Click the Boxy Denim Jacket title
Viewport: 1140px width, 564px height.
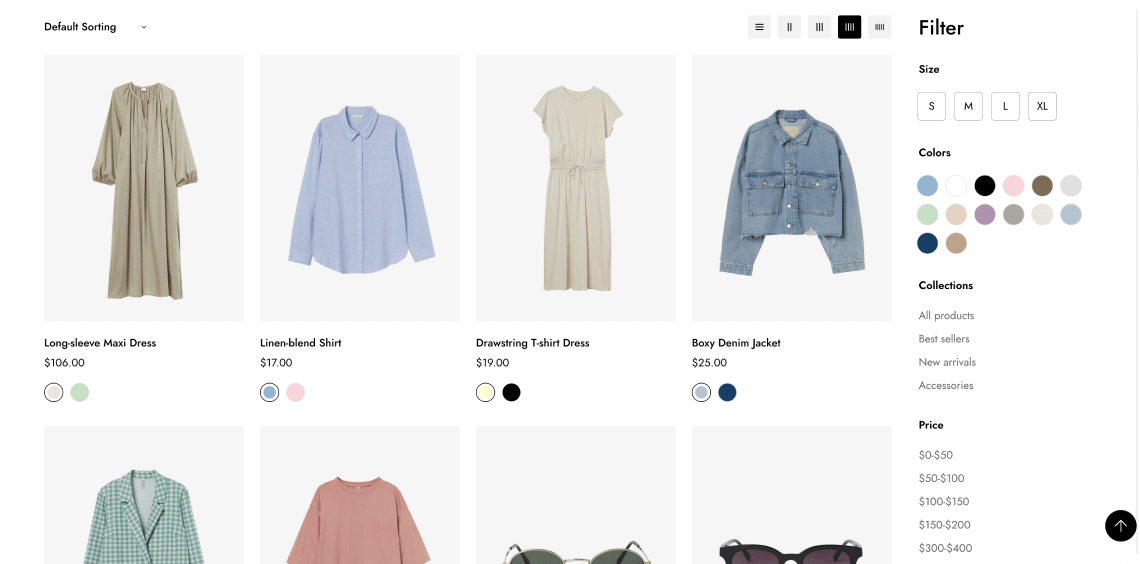(736, 342)
